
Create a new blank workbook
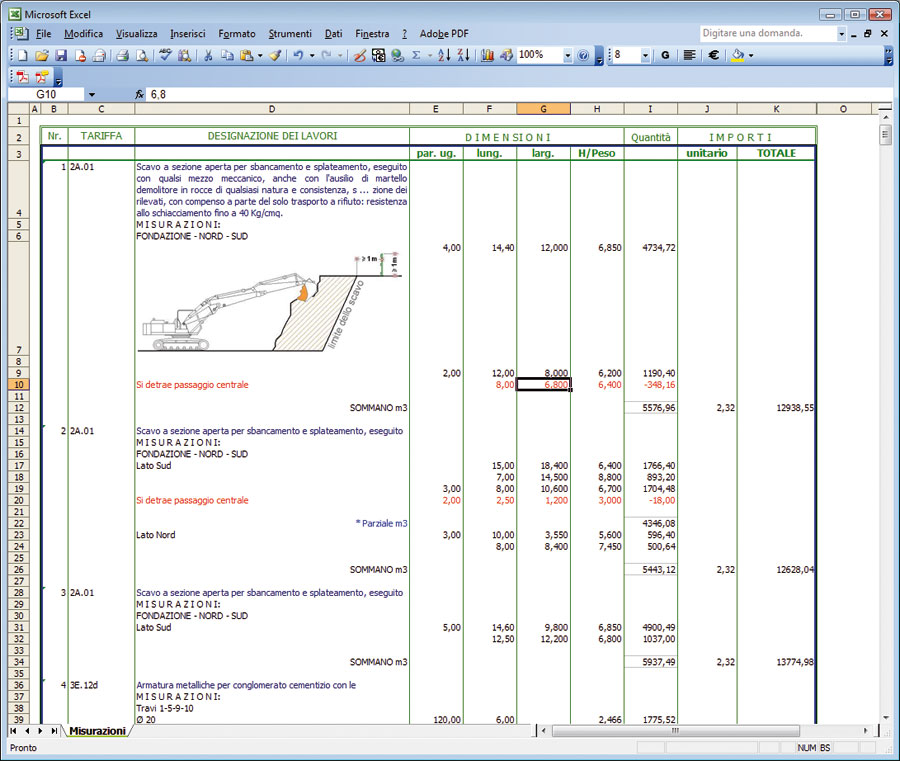(x=23, y=56)
